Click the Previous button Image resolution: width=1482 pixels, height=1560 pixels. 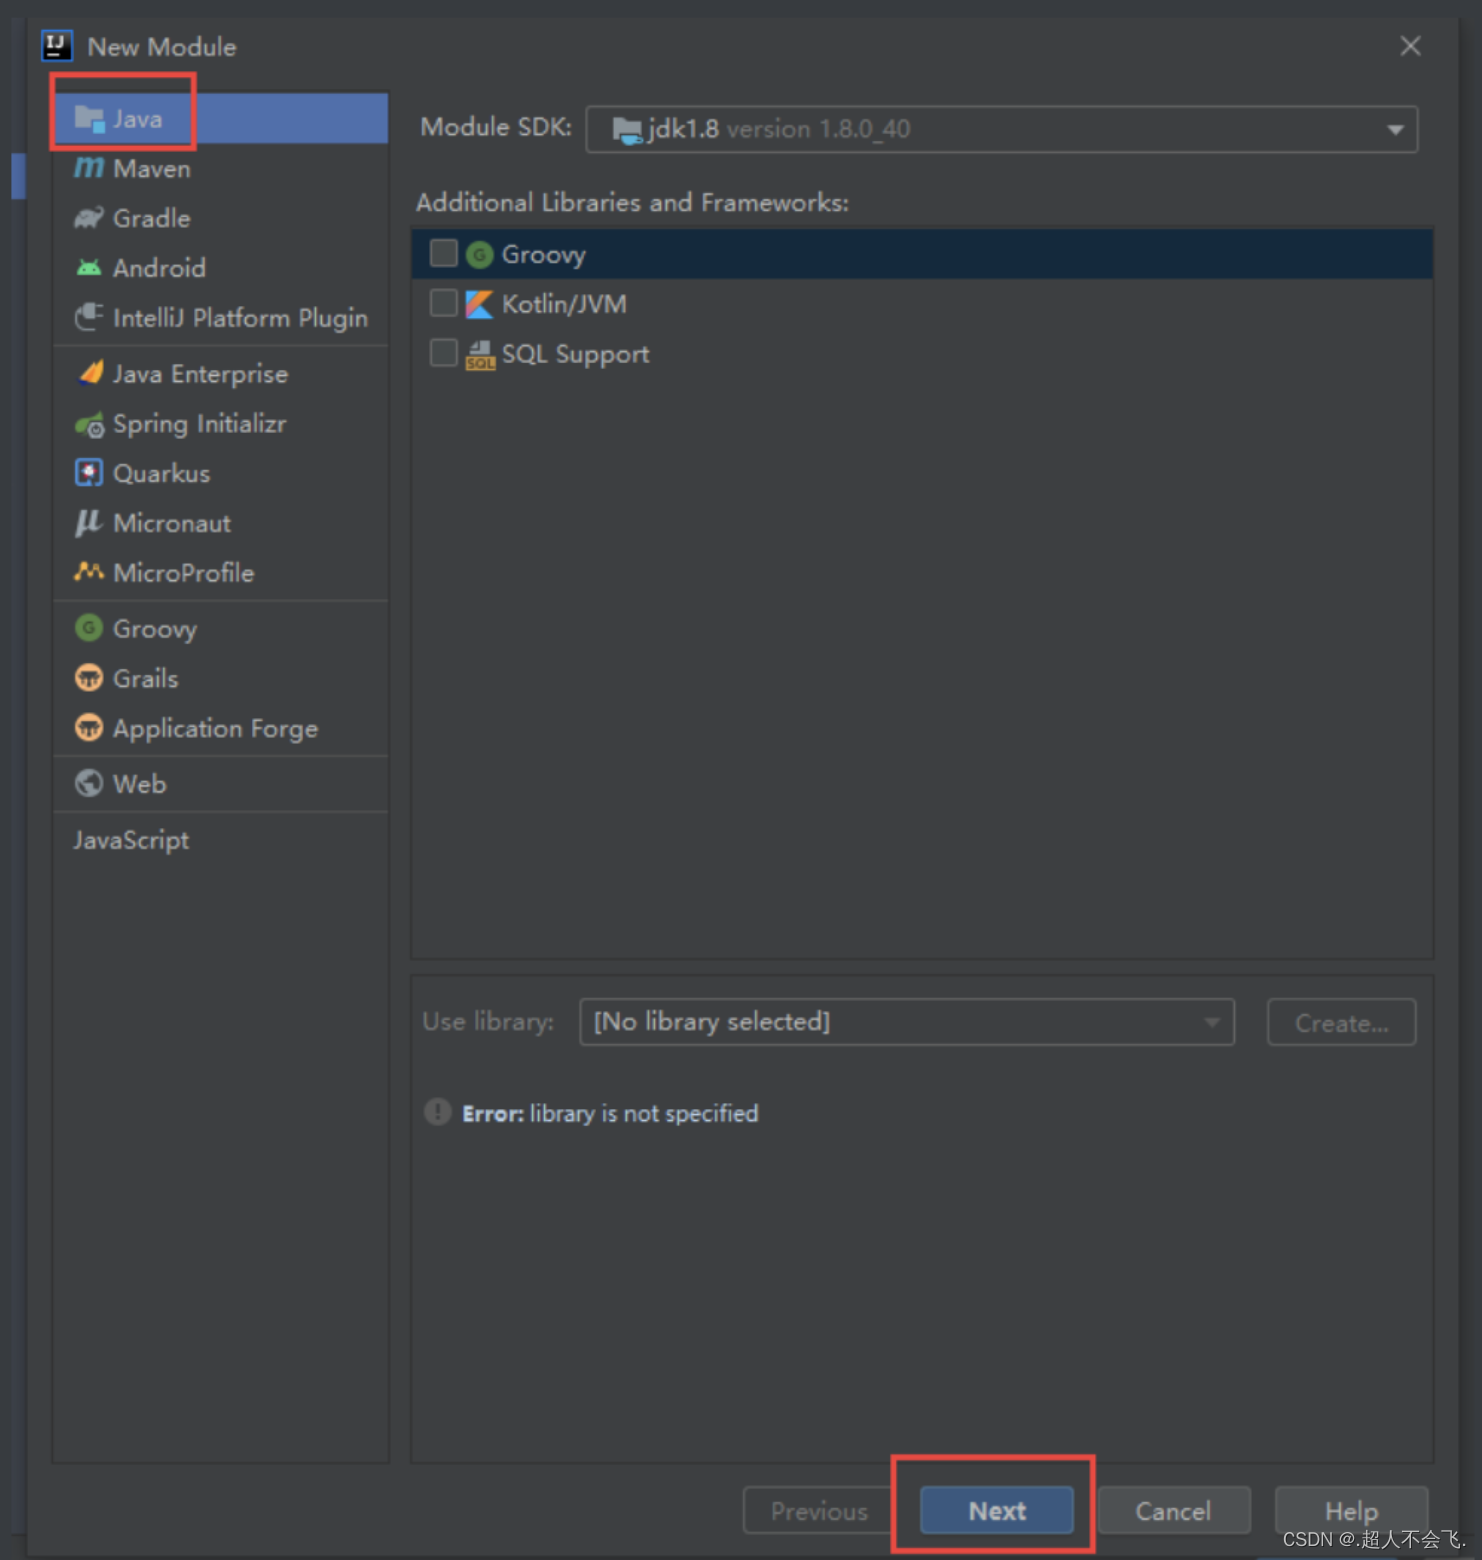tap(819, 1510)
